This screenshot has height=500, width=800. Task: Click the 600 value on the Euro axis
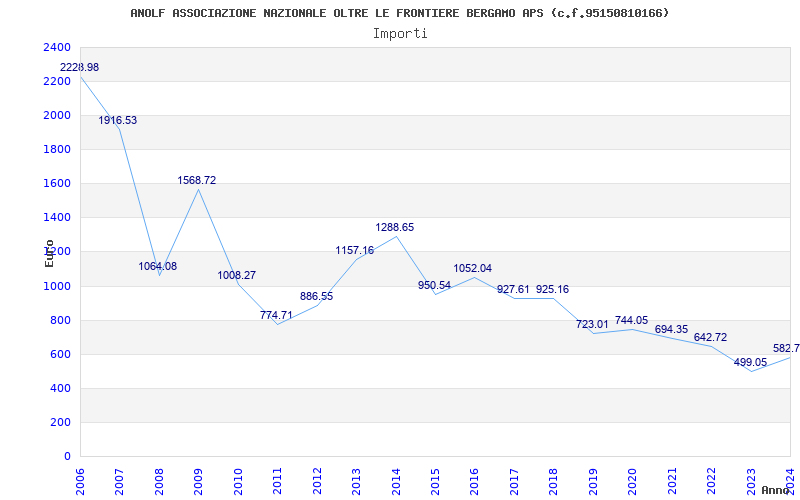61,355
